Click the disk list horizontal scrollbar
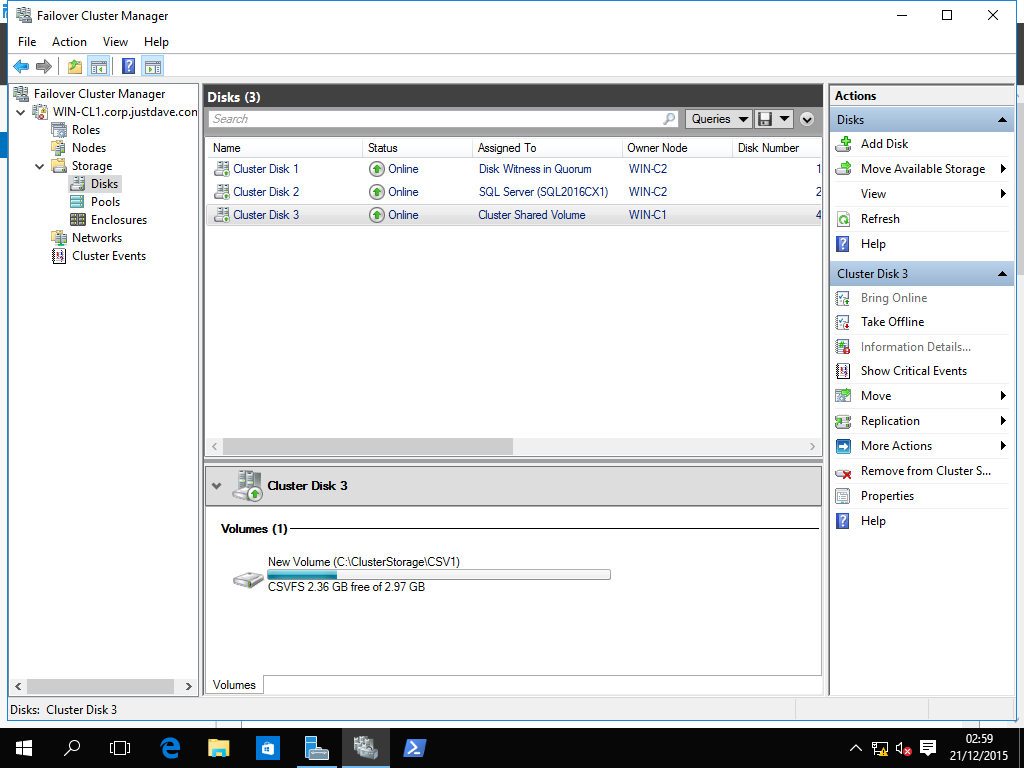The height and width of the screenshot is (768, 1024). click(368, 446)
